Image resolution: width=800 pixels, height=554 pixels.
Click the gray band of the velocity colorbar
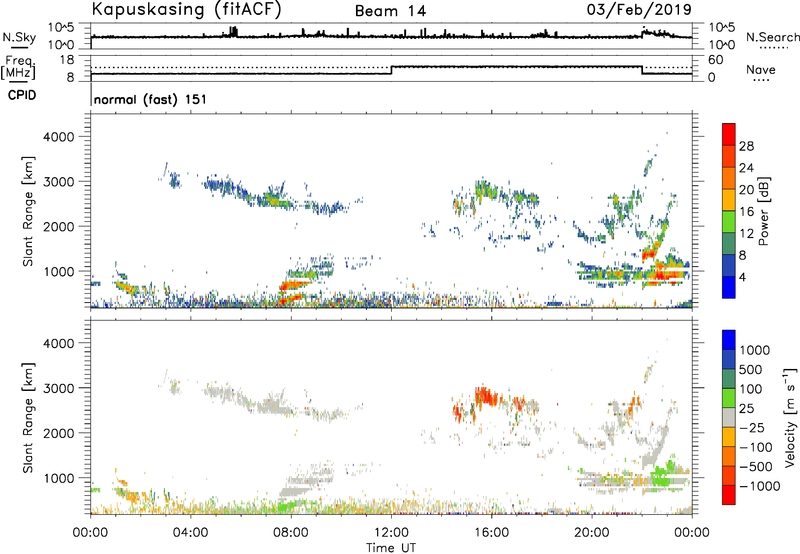[x=729, y=417]
